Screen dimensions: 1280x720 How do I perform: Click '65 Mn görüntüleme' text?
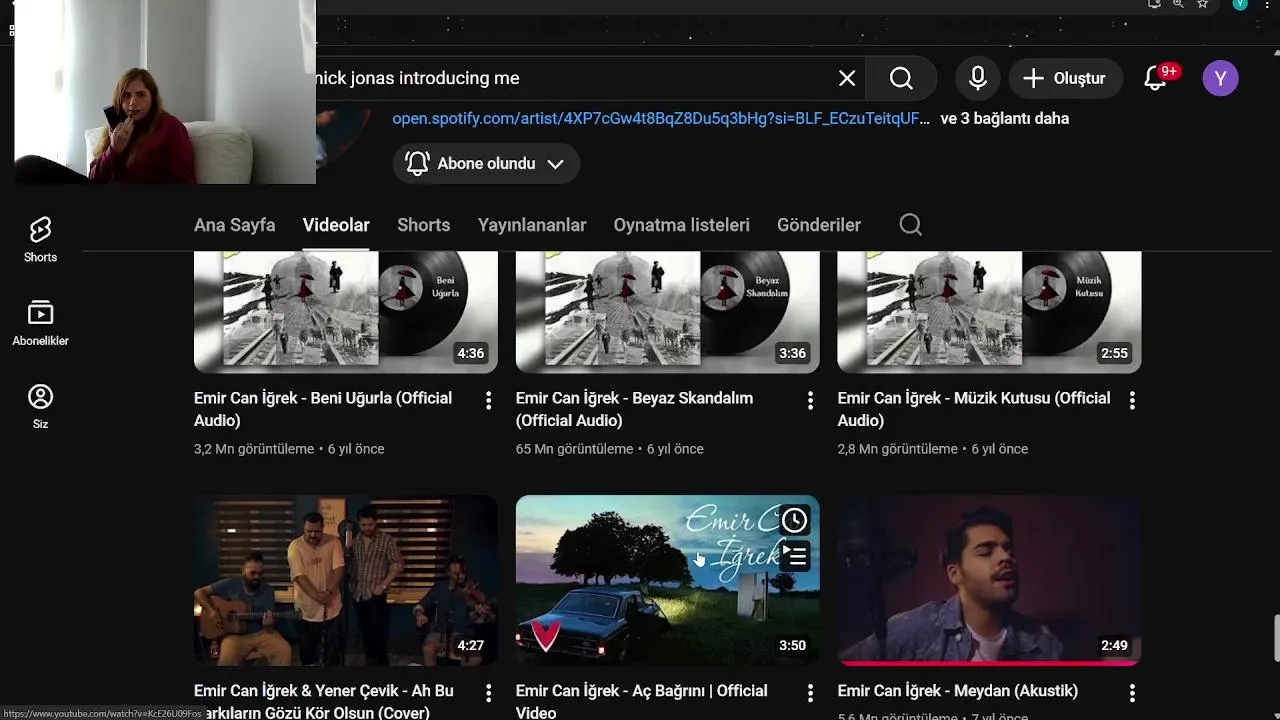pyautogui.click(x=575, y=449)
